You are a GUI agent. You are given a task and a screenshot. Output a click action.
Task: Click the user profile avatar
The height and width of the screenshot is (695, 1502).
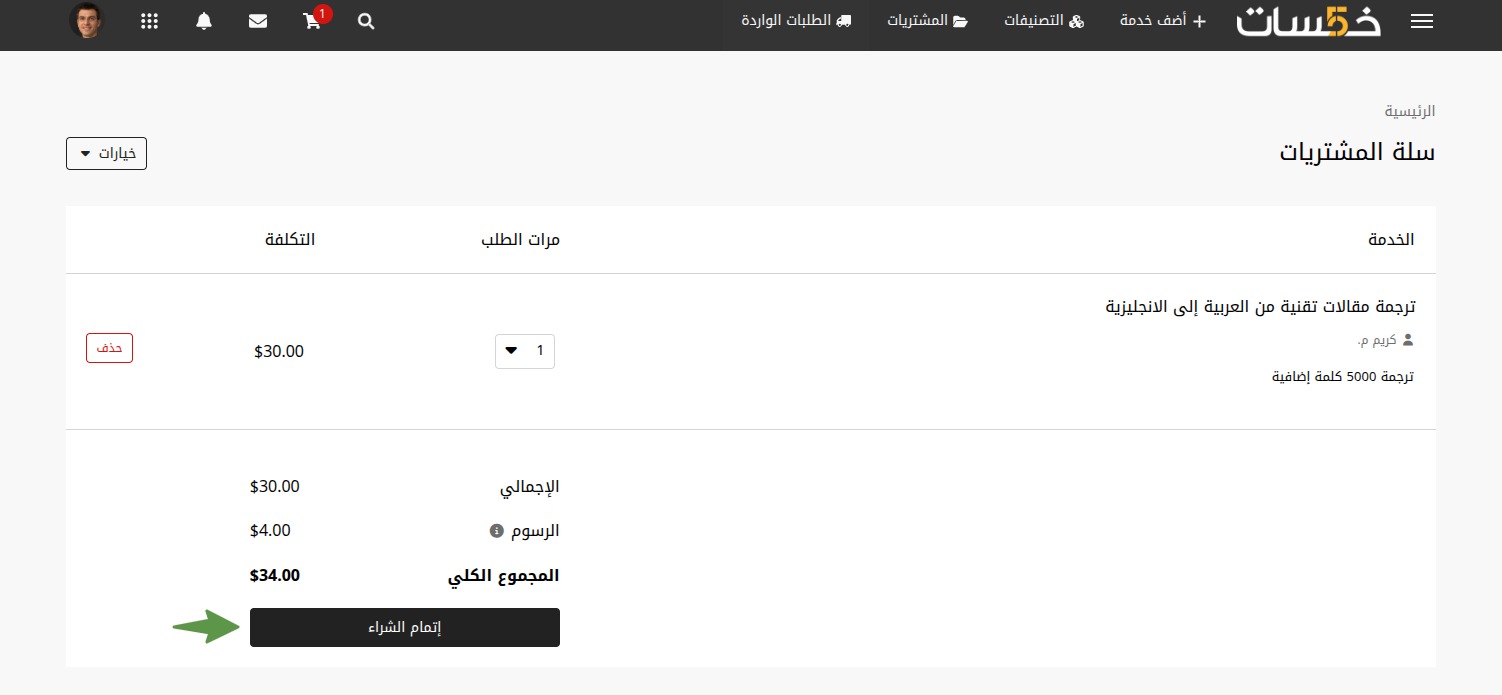[86, 21]
